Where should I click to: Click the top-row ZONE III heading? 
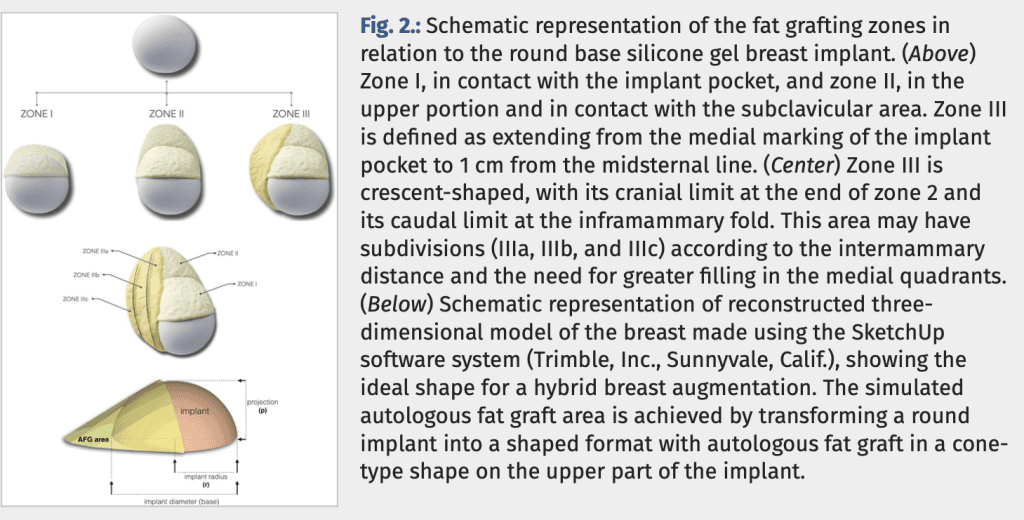click(x=292, y=115)
